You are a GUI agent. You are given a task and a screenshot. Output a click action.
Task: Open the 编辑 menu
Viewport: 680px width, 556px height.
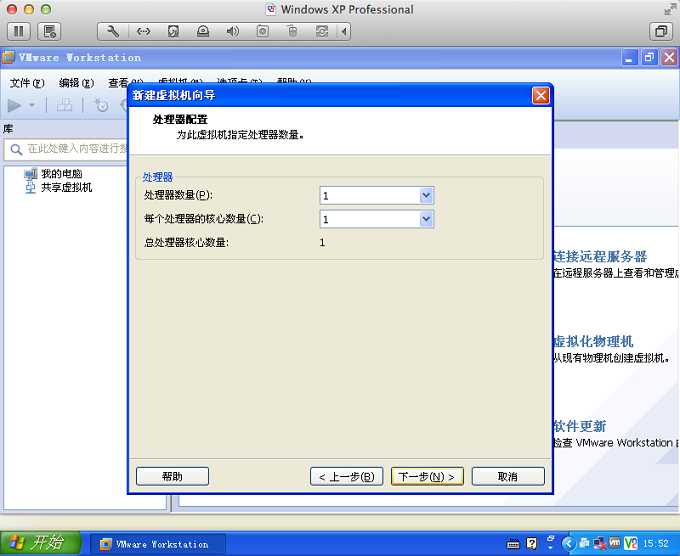click(x=76, y=83)
